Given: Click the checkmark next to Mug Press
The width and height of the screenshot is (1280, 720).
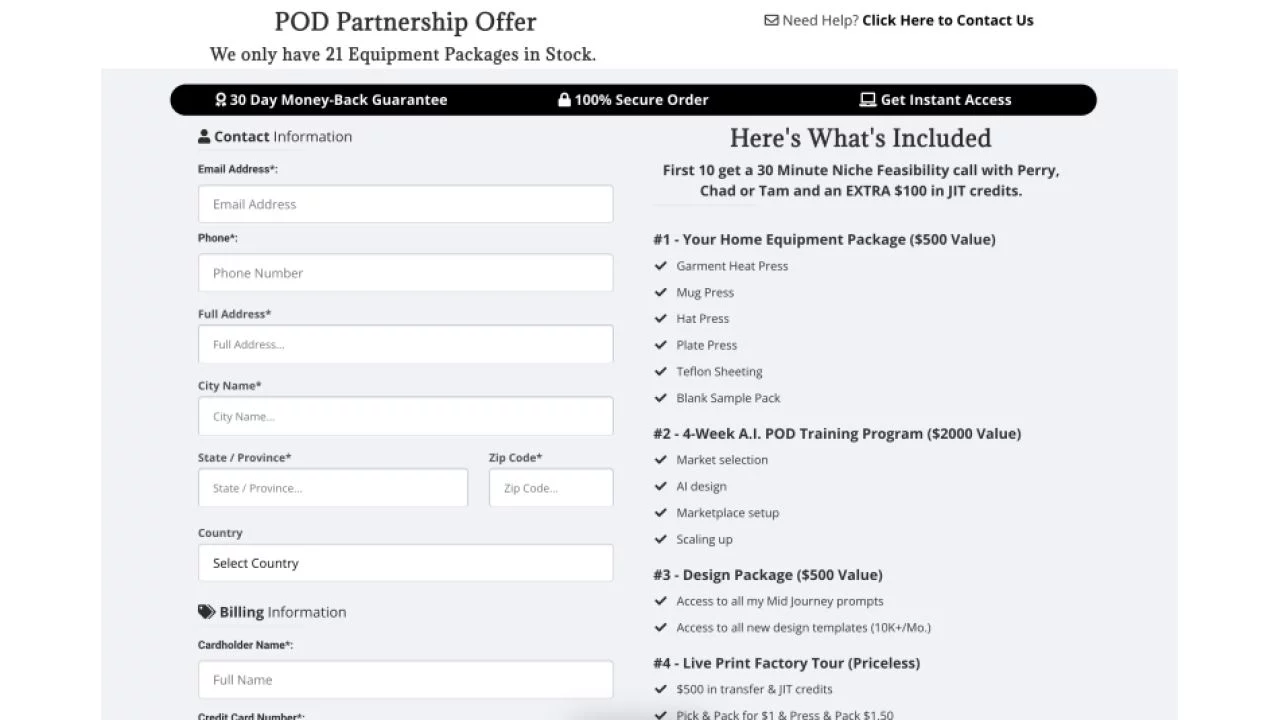Looking at the screenshot, I should pyautogui.click(x=661, y=292).
